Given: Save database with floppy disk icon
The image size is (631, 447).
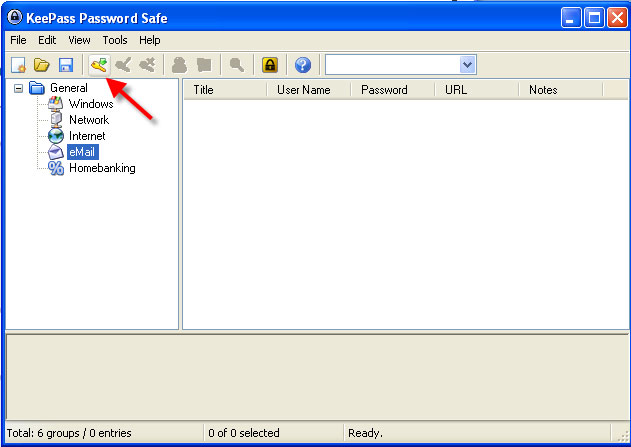Looking at the screenshot, I should click(66, 65).
